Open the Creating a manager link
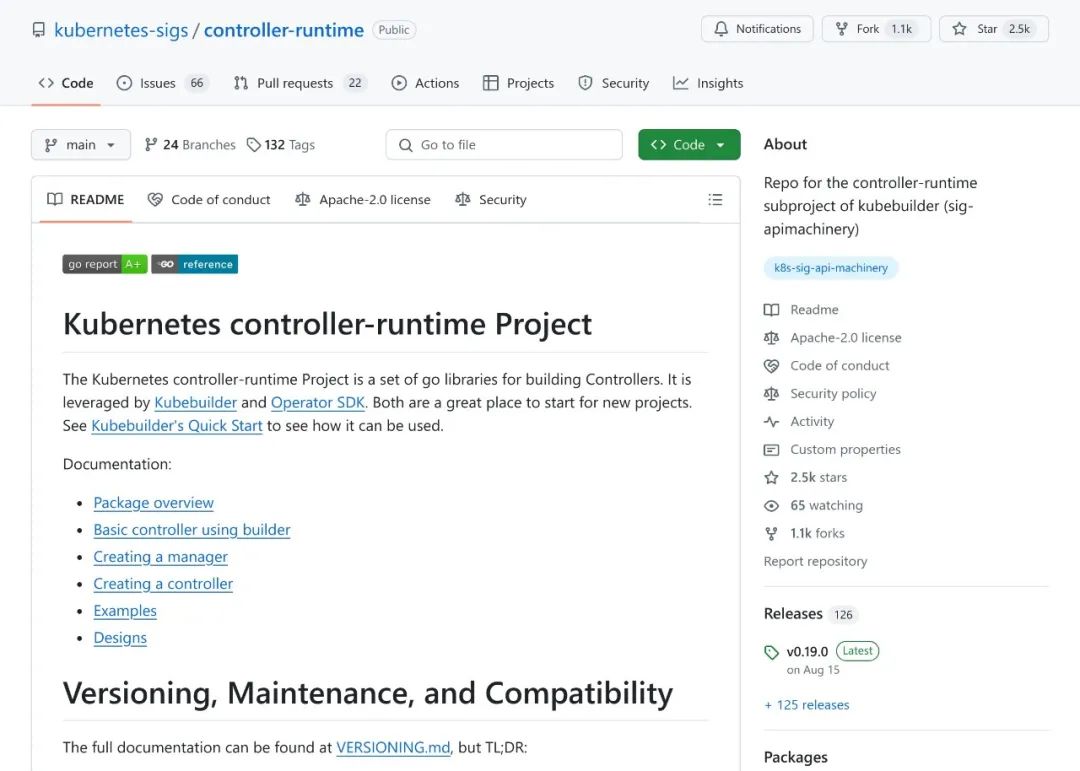 click(160, 557)
